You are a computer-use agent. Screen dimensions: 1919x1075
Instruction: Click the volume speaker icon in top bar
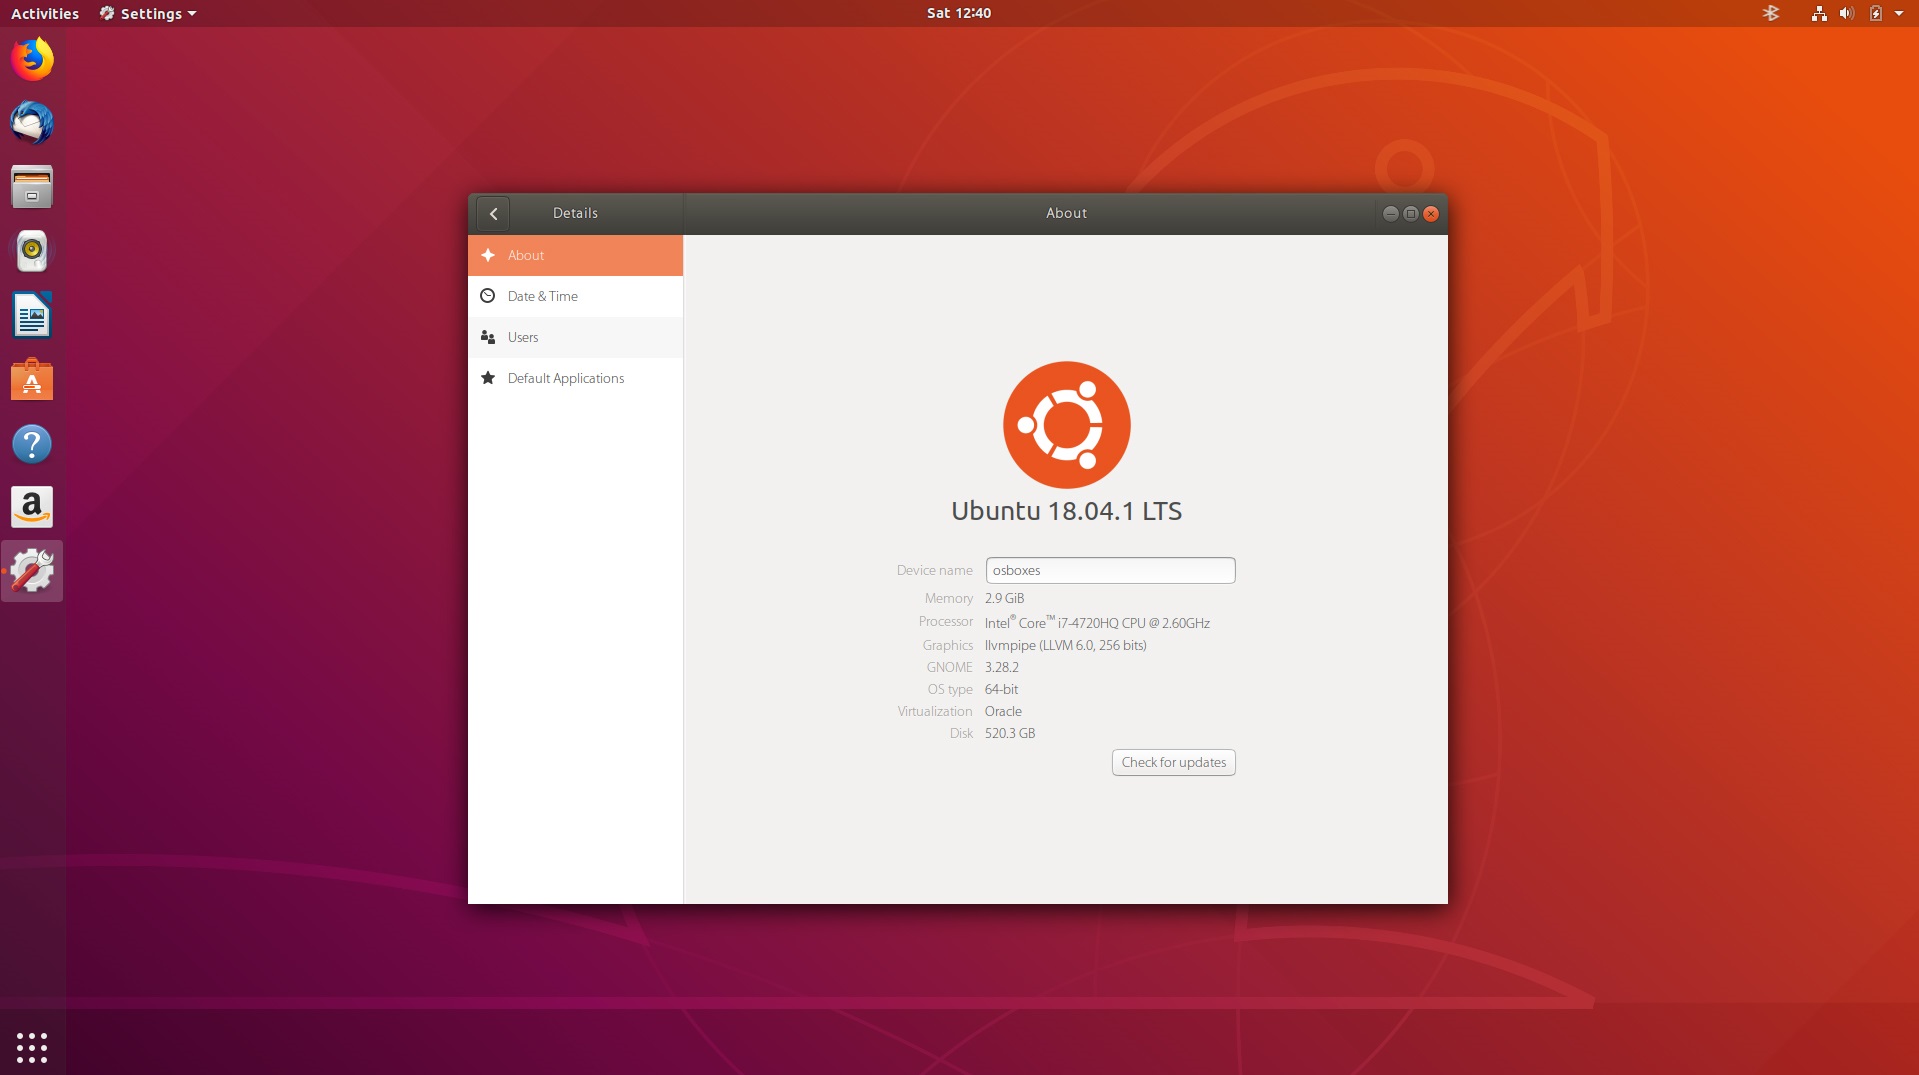1847,13
